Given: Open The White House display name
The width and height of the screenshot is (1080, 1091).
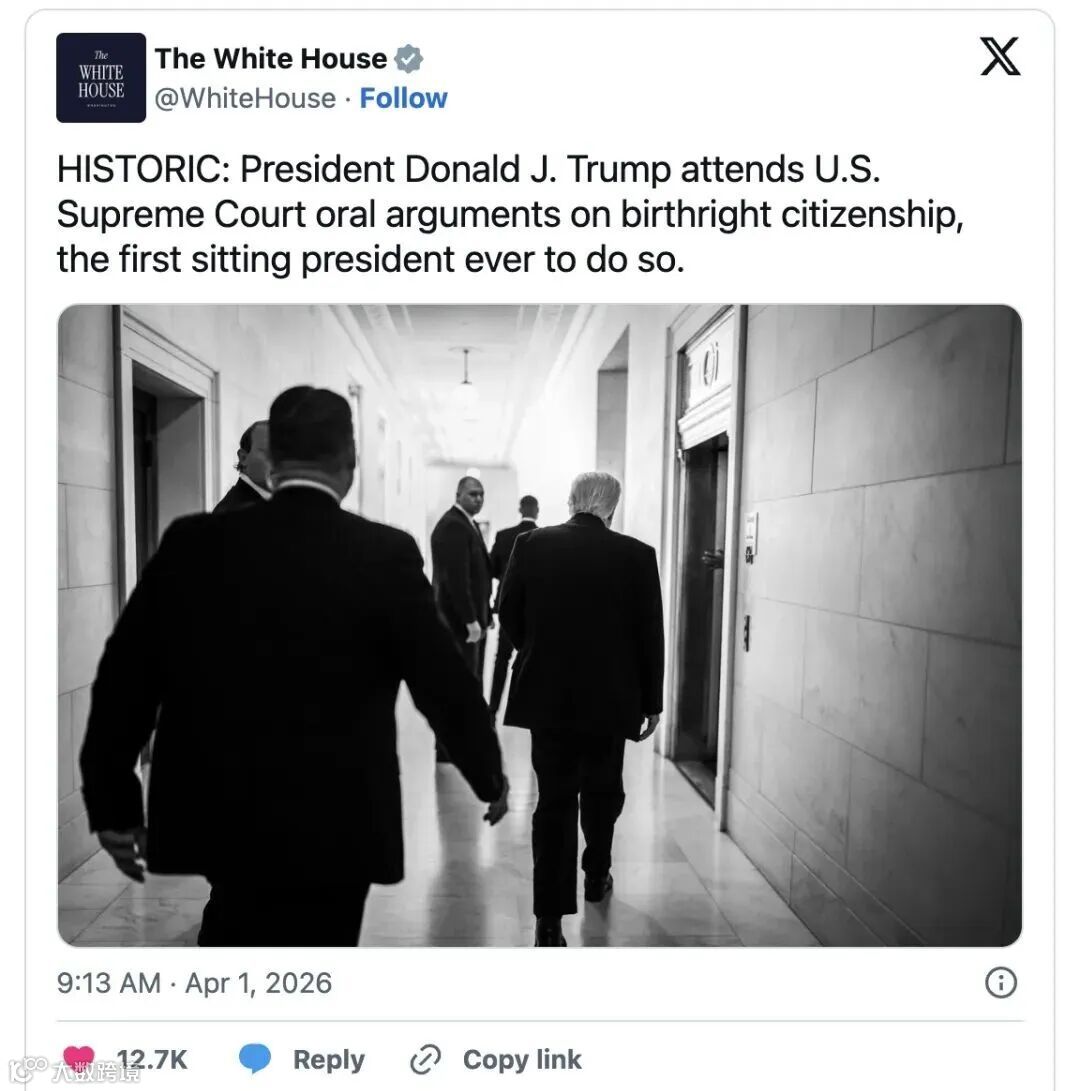Looking at the screenshot, I should point(271,58).
